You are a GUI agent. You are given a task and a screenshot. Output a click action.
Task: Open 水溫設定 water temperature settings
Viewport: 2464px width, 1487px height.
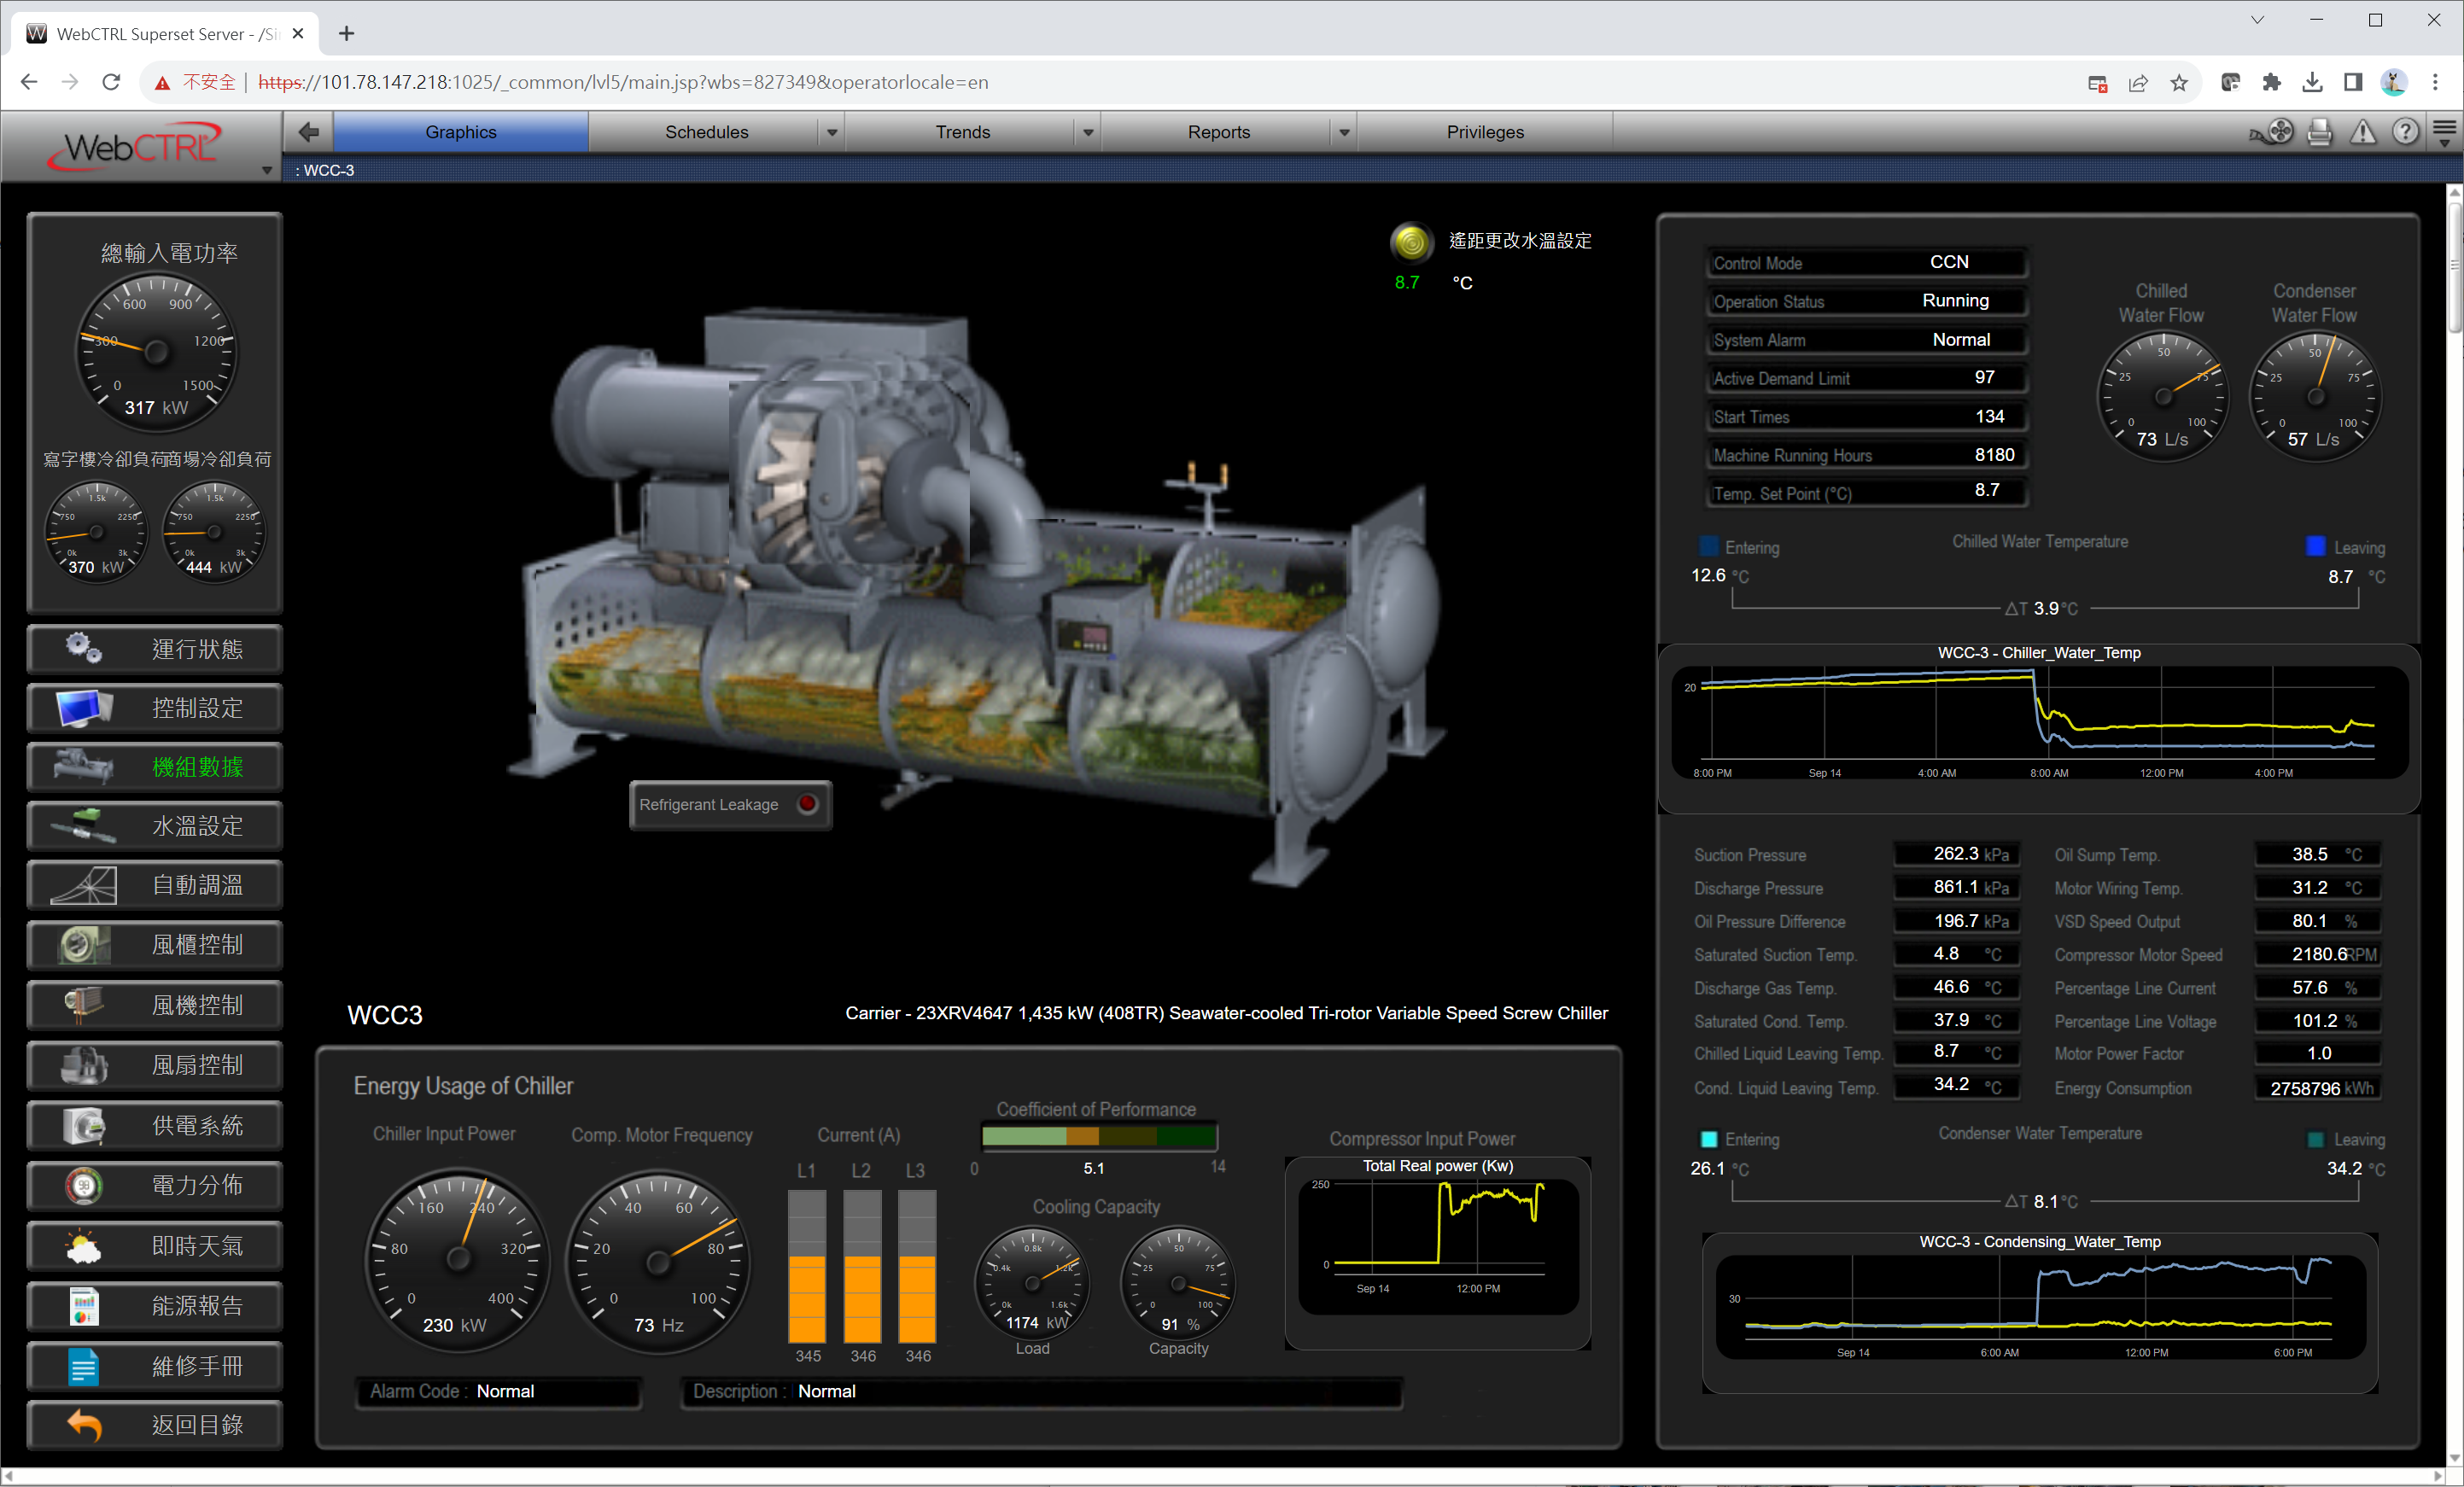pos(155,826)
